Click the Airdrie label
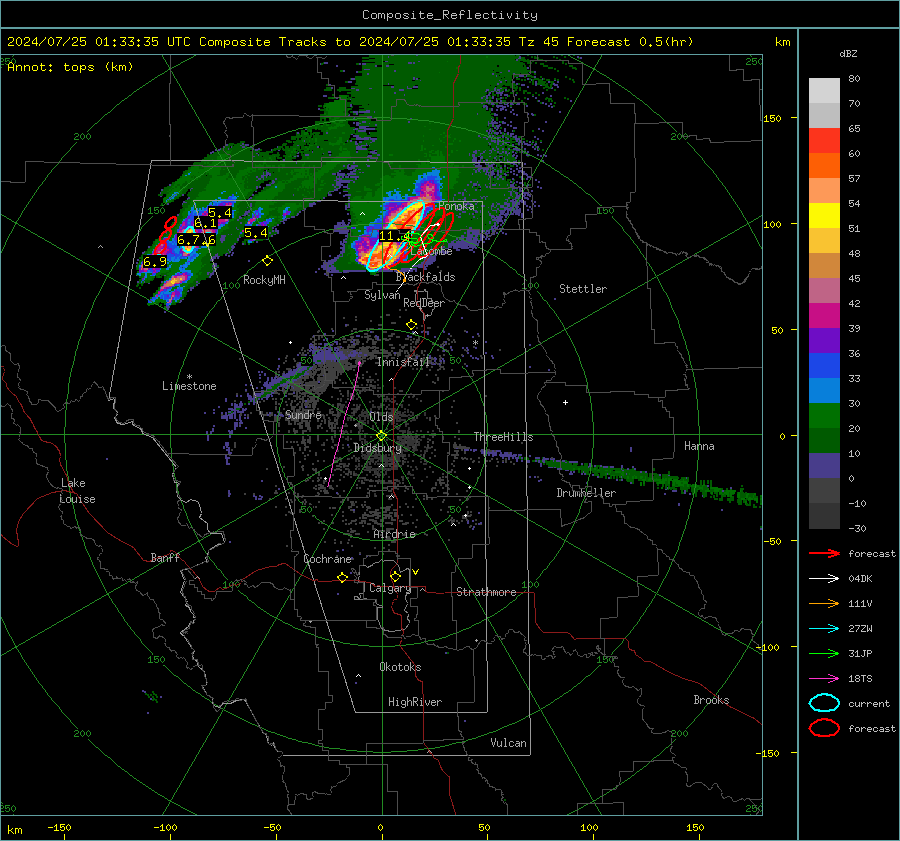Viewport: 900px width, 841px height. click(x=394, y=534)
